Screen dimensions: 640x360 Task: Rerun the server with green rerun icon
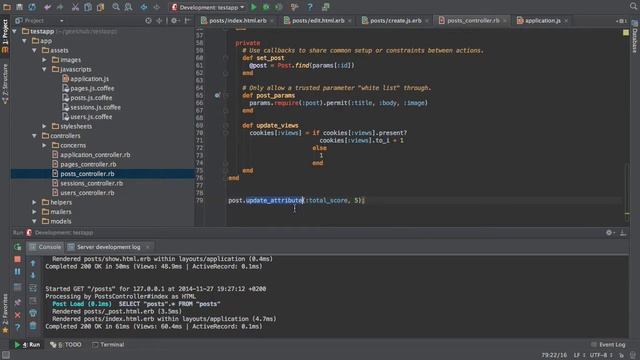[x=18, y=247]
